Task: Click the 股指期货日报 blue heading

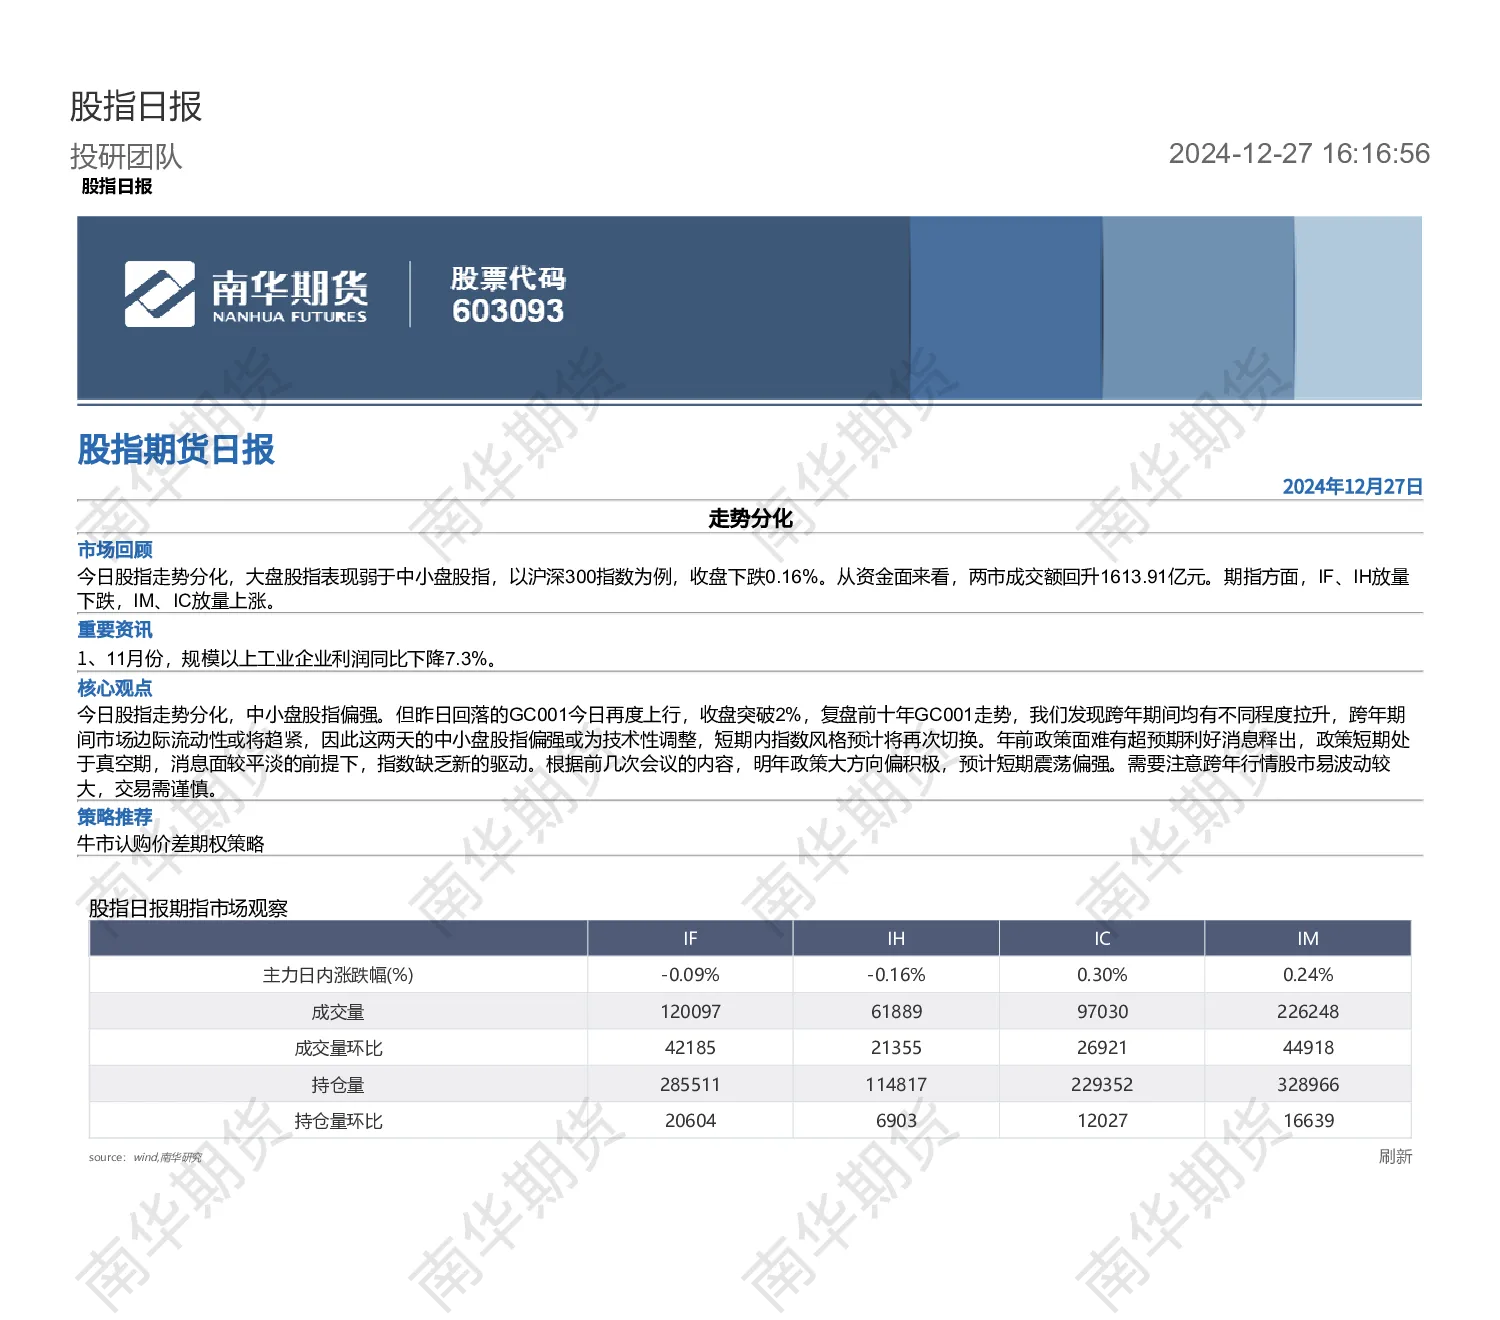Action: pyautogui.click(x=176, y=449)
